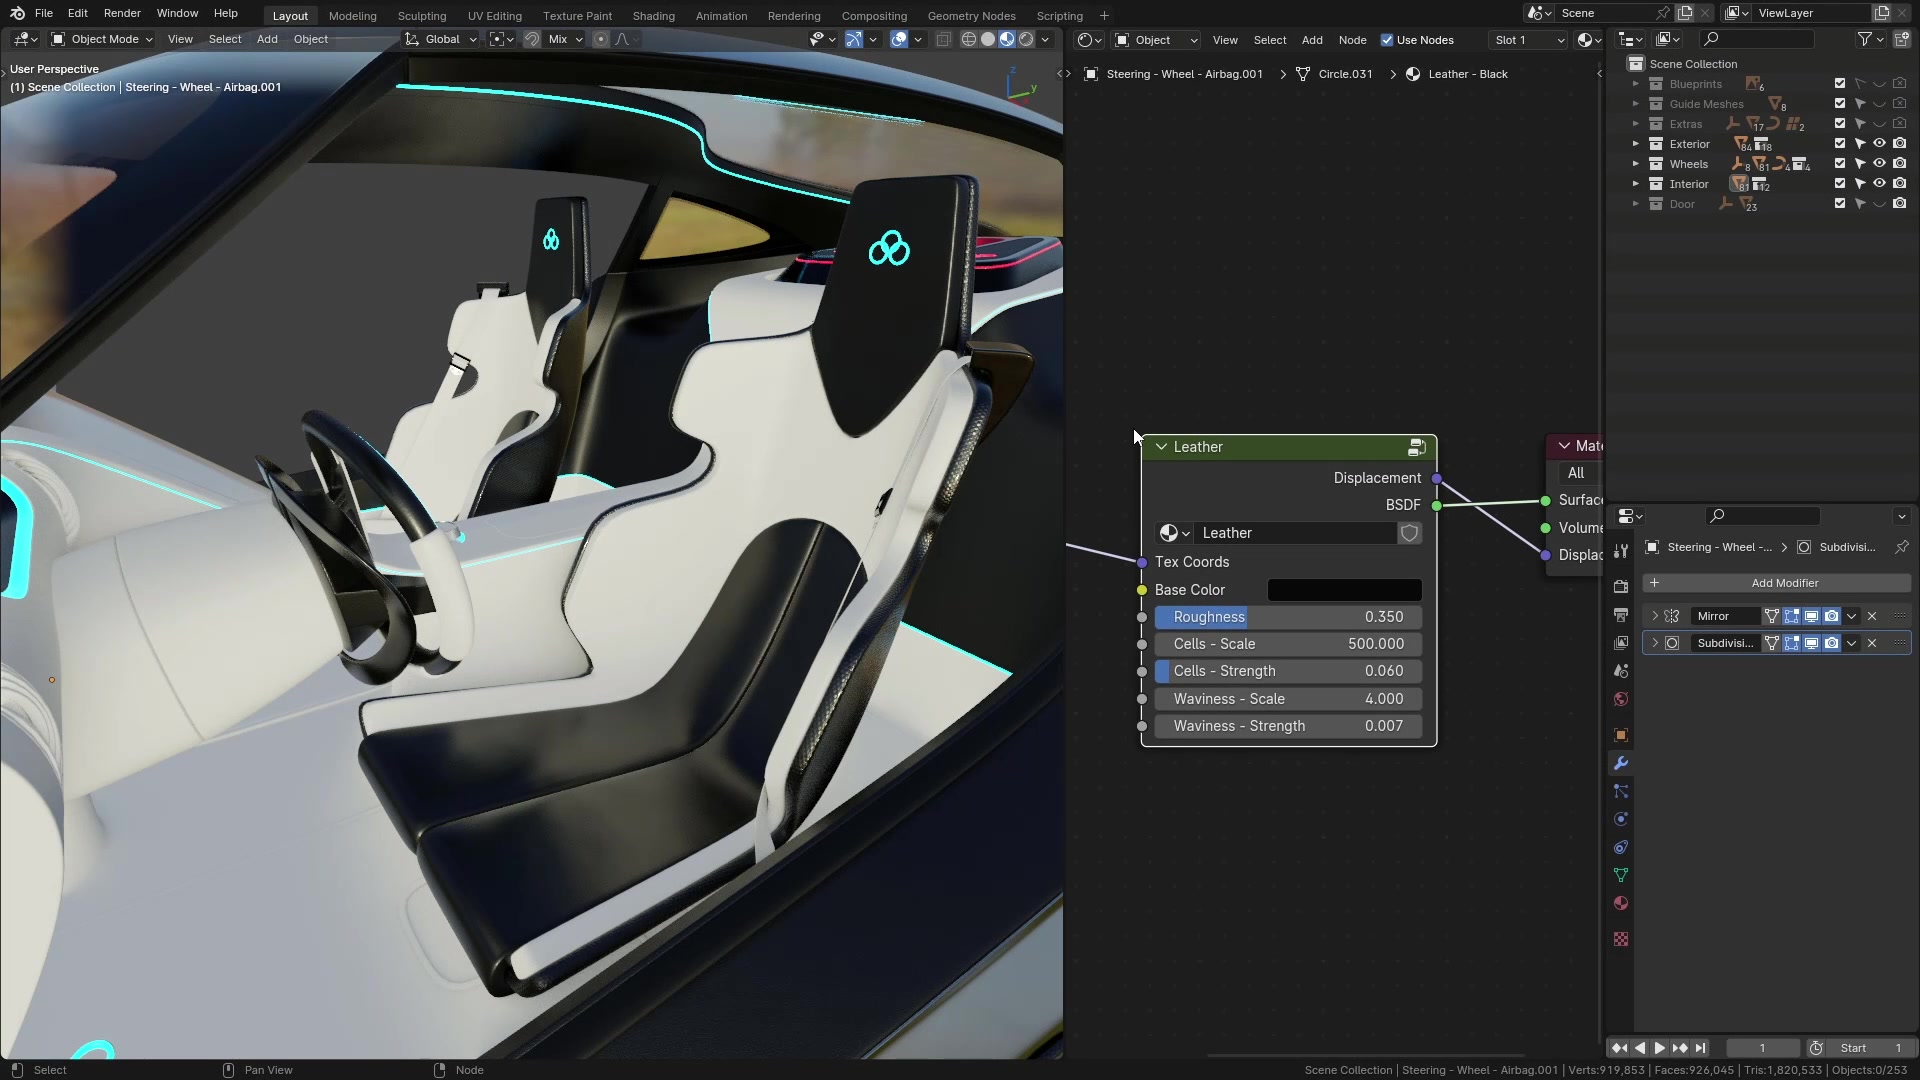Hide the Wheels collection in viewport
Viewport: 1920px width, 1080px height.
(1879, 163)
